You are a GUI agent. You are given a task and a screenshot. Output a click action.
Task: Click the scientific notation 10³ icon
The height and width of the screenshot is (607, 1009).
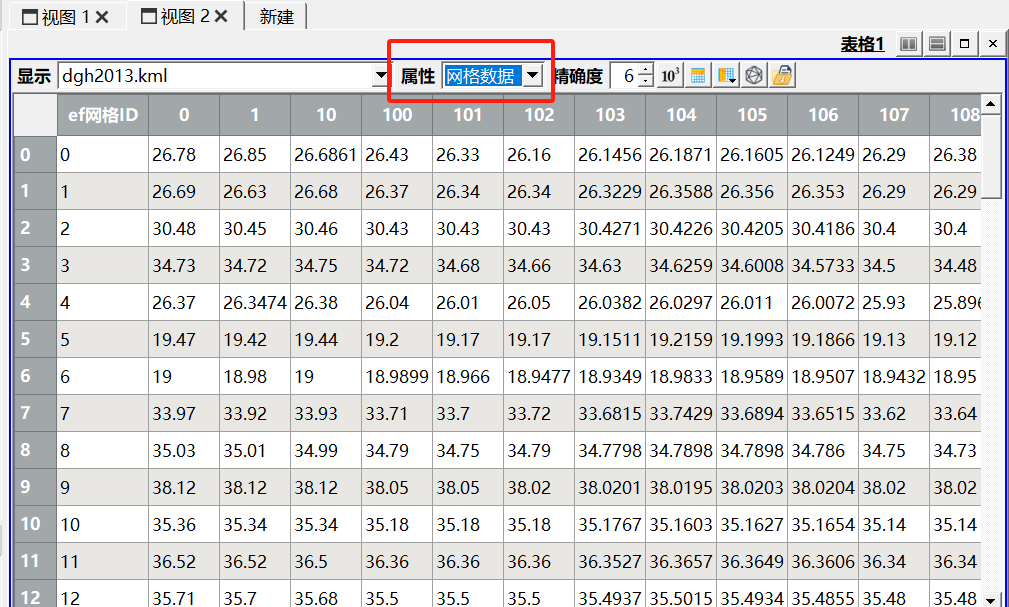click(671, 76)
